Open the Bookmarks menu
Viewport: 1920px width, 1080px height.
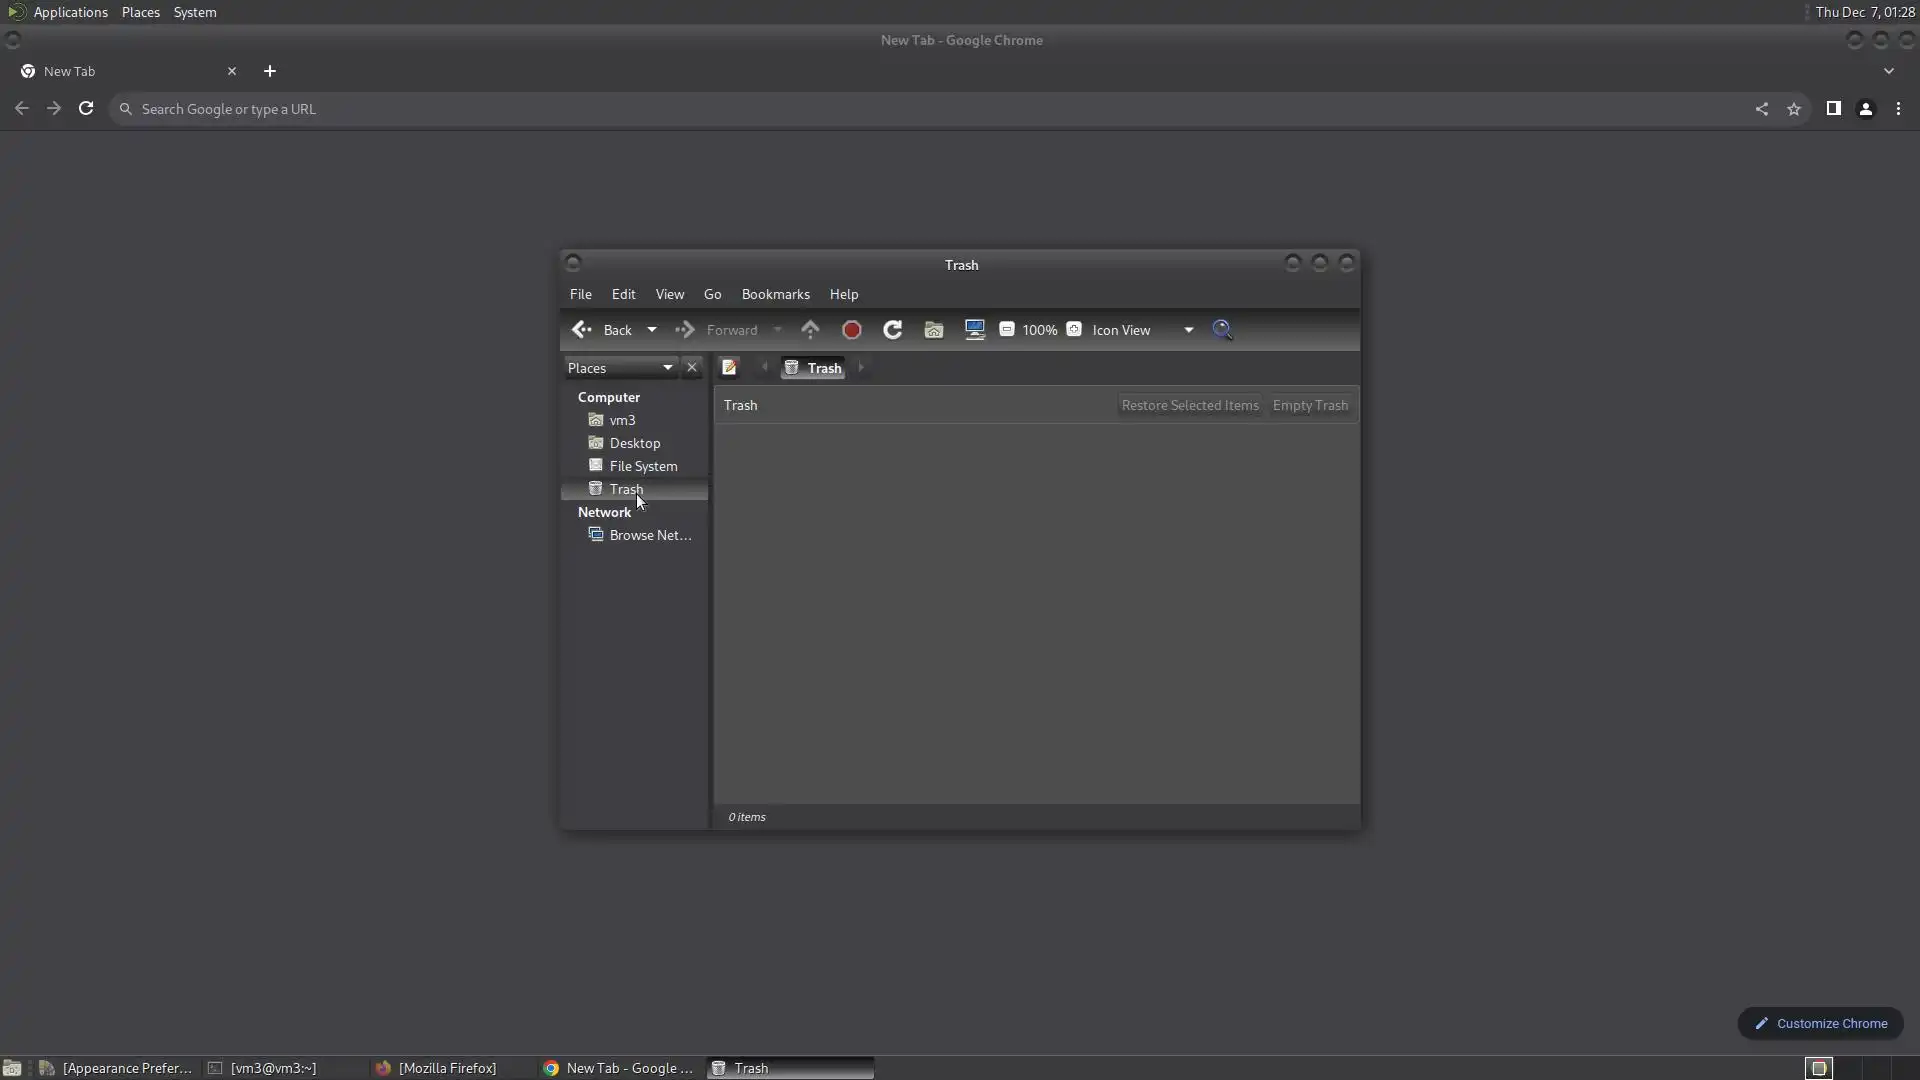pyautogui.click(x=775, y=294)
